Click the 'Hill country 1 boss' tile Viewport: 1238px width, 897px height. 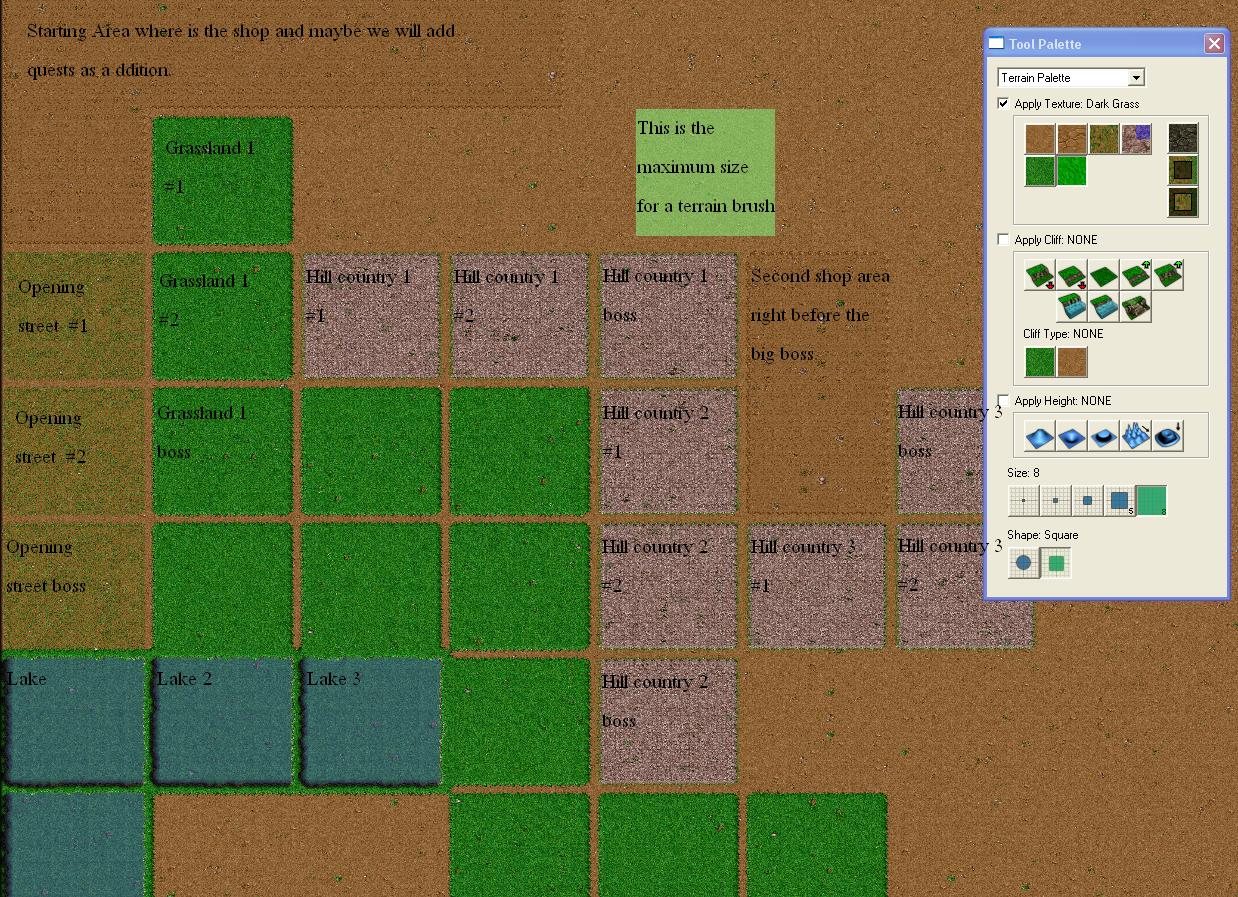click(x=668, y=316)
